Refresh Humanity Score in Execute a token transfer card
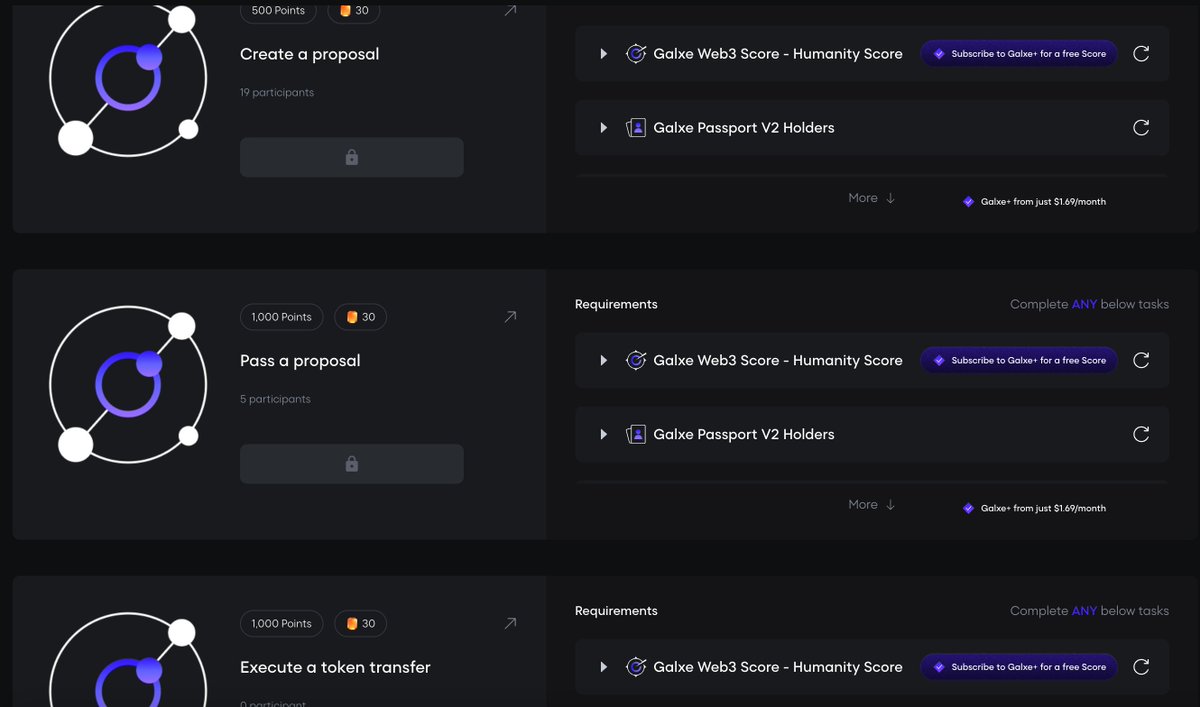Screen dimensions: 1200x707 pyautogui.click(x=1141, y=667)
